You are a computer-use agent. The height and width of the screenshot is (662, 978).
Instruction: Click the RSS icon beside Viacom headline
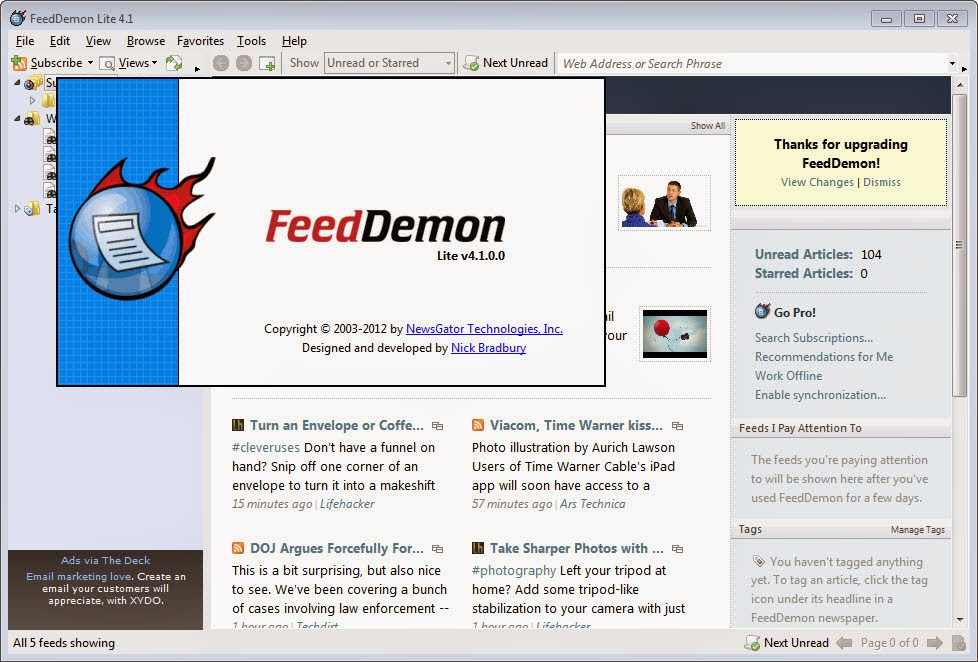(x=478, y=426)
